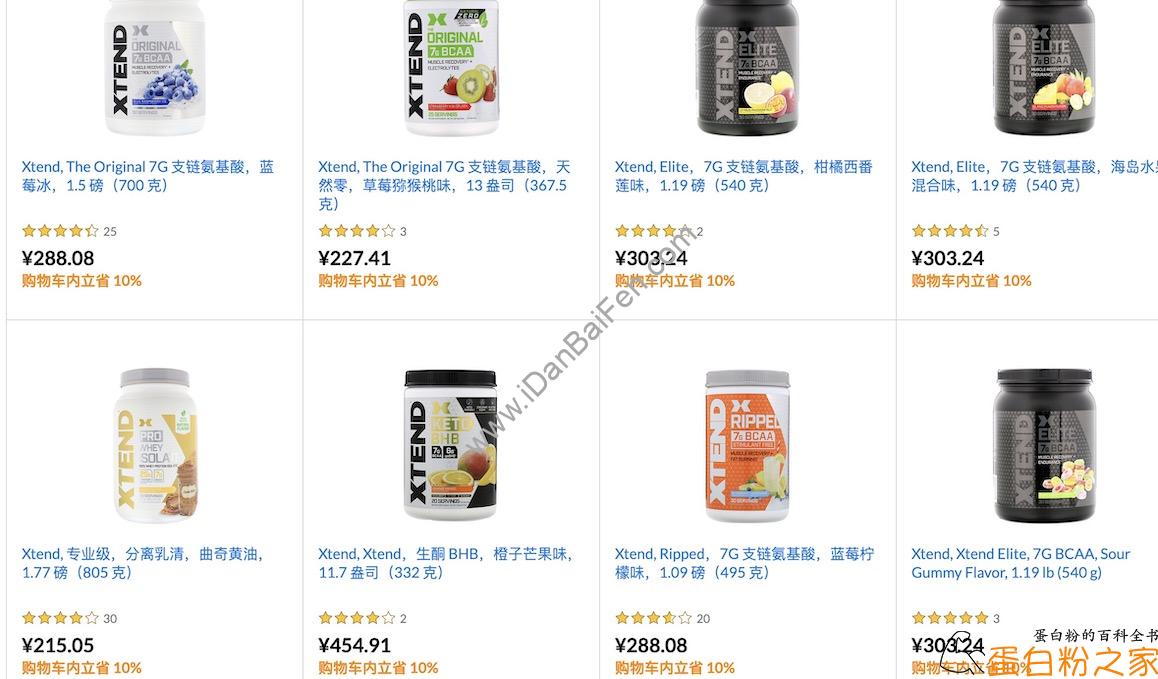Click 购物车内立省 10% under ¥215.05
1158x679 pixels.
coord(81,668)
